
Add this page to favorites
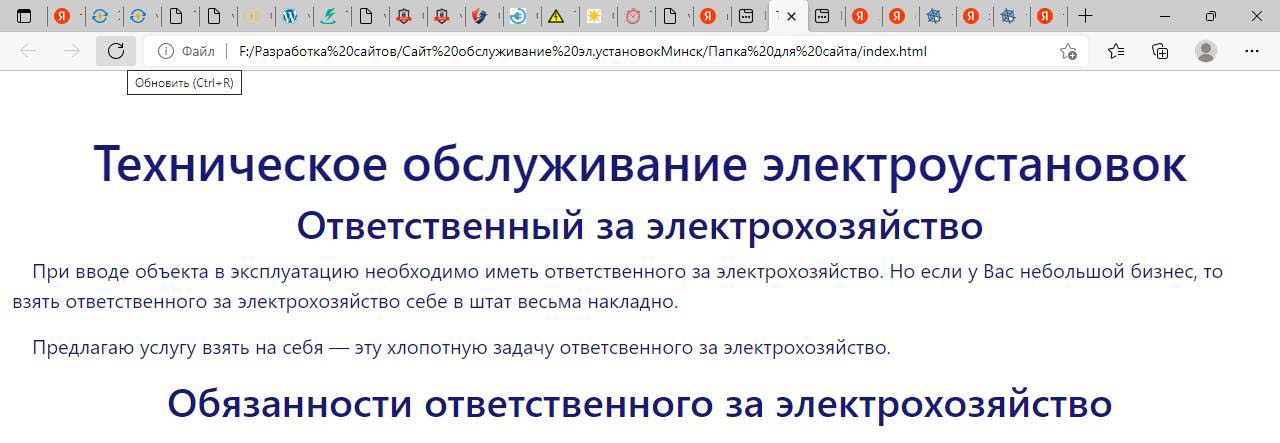point(1068,51)
